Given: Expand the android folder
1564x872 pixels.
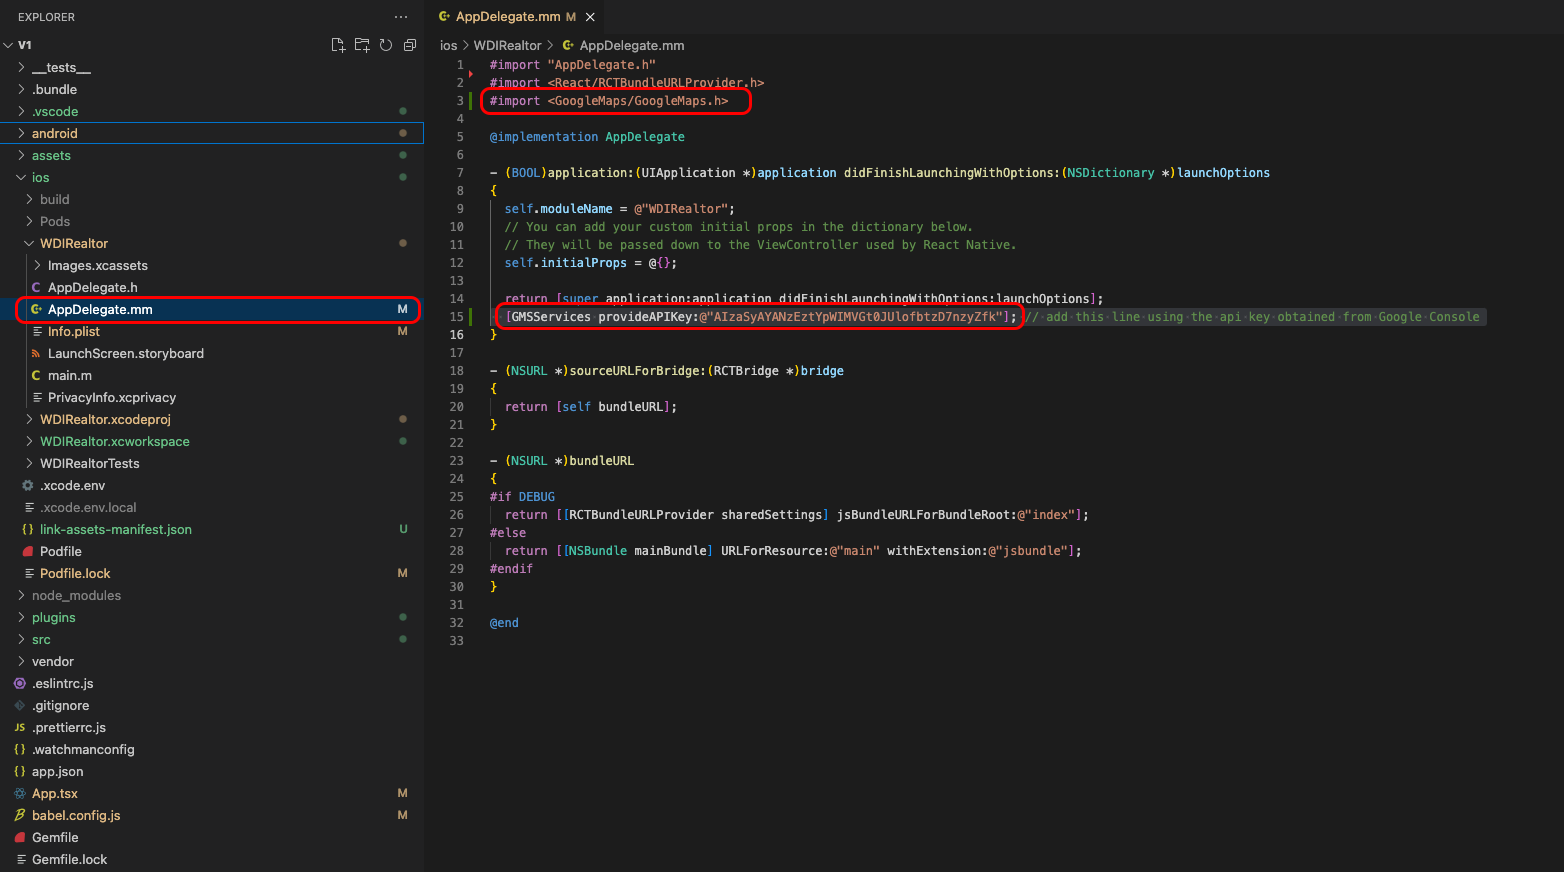Looking at the screenshot, I should pyautogui.click(x=54, y=134).
